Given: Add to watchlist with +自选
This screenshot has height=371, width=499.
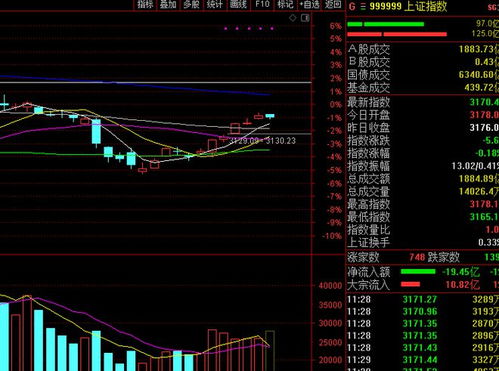Looking at the screenshot, I should (309, 4).
